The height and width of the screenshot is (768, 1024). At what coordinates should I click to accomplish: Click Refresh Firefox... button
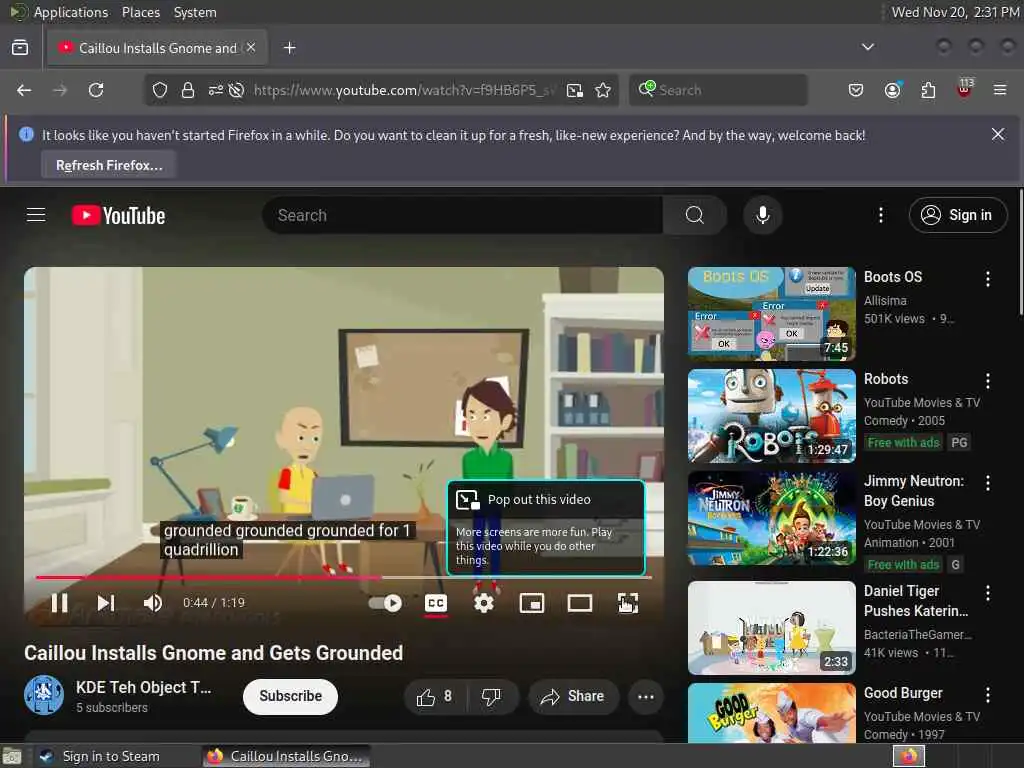pyautogui.click(x=109, y=165)
